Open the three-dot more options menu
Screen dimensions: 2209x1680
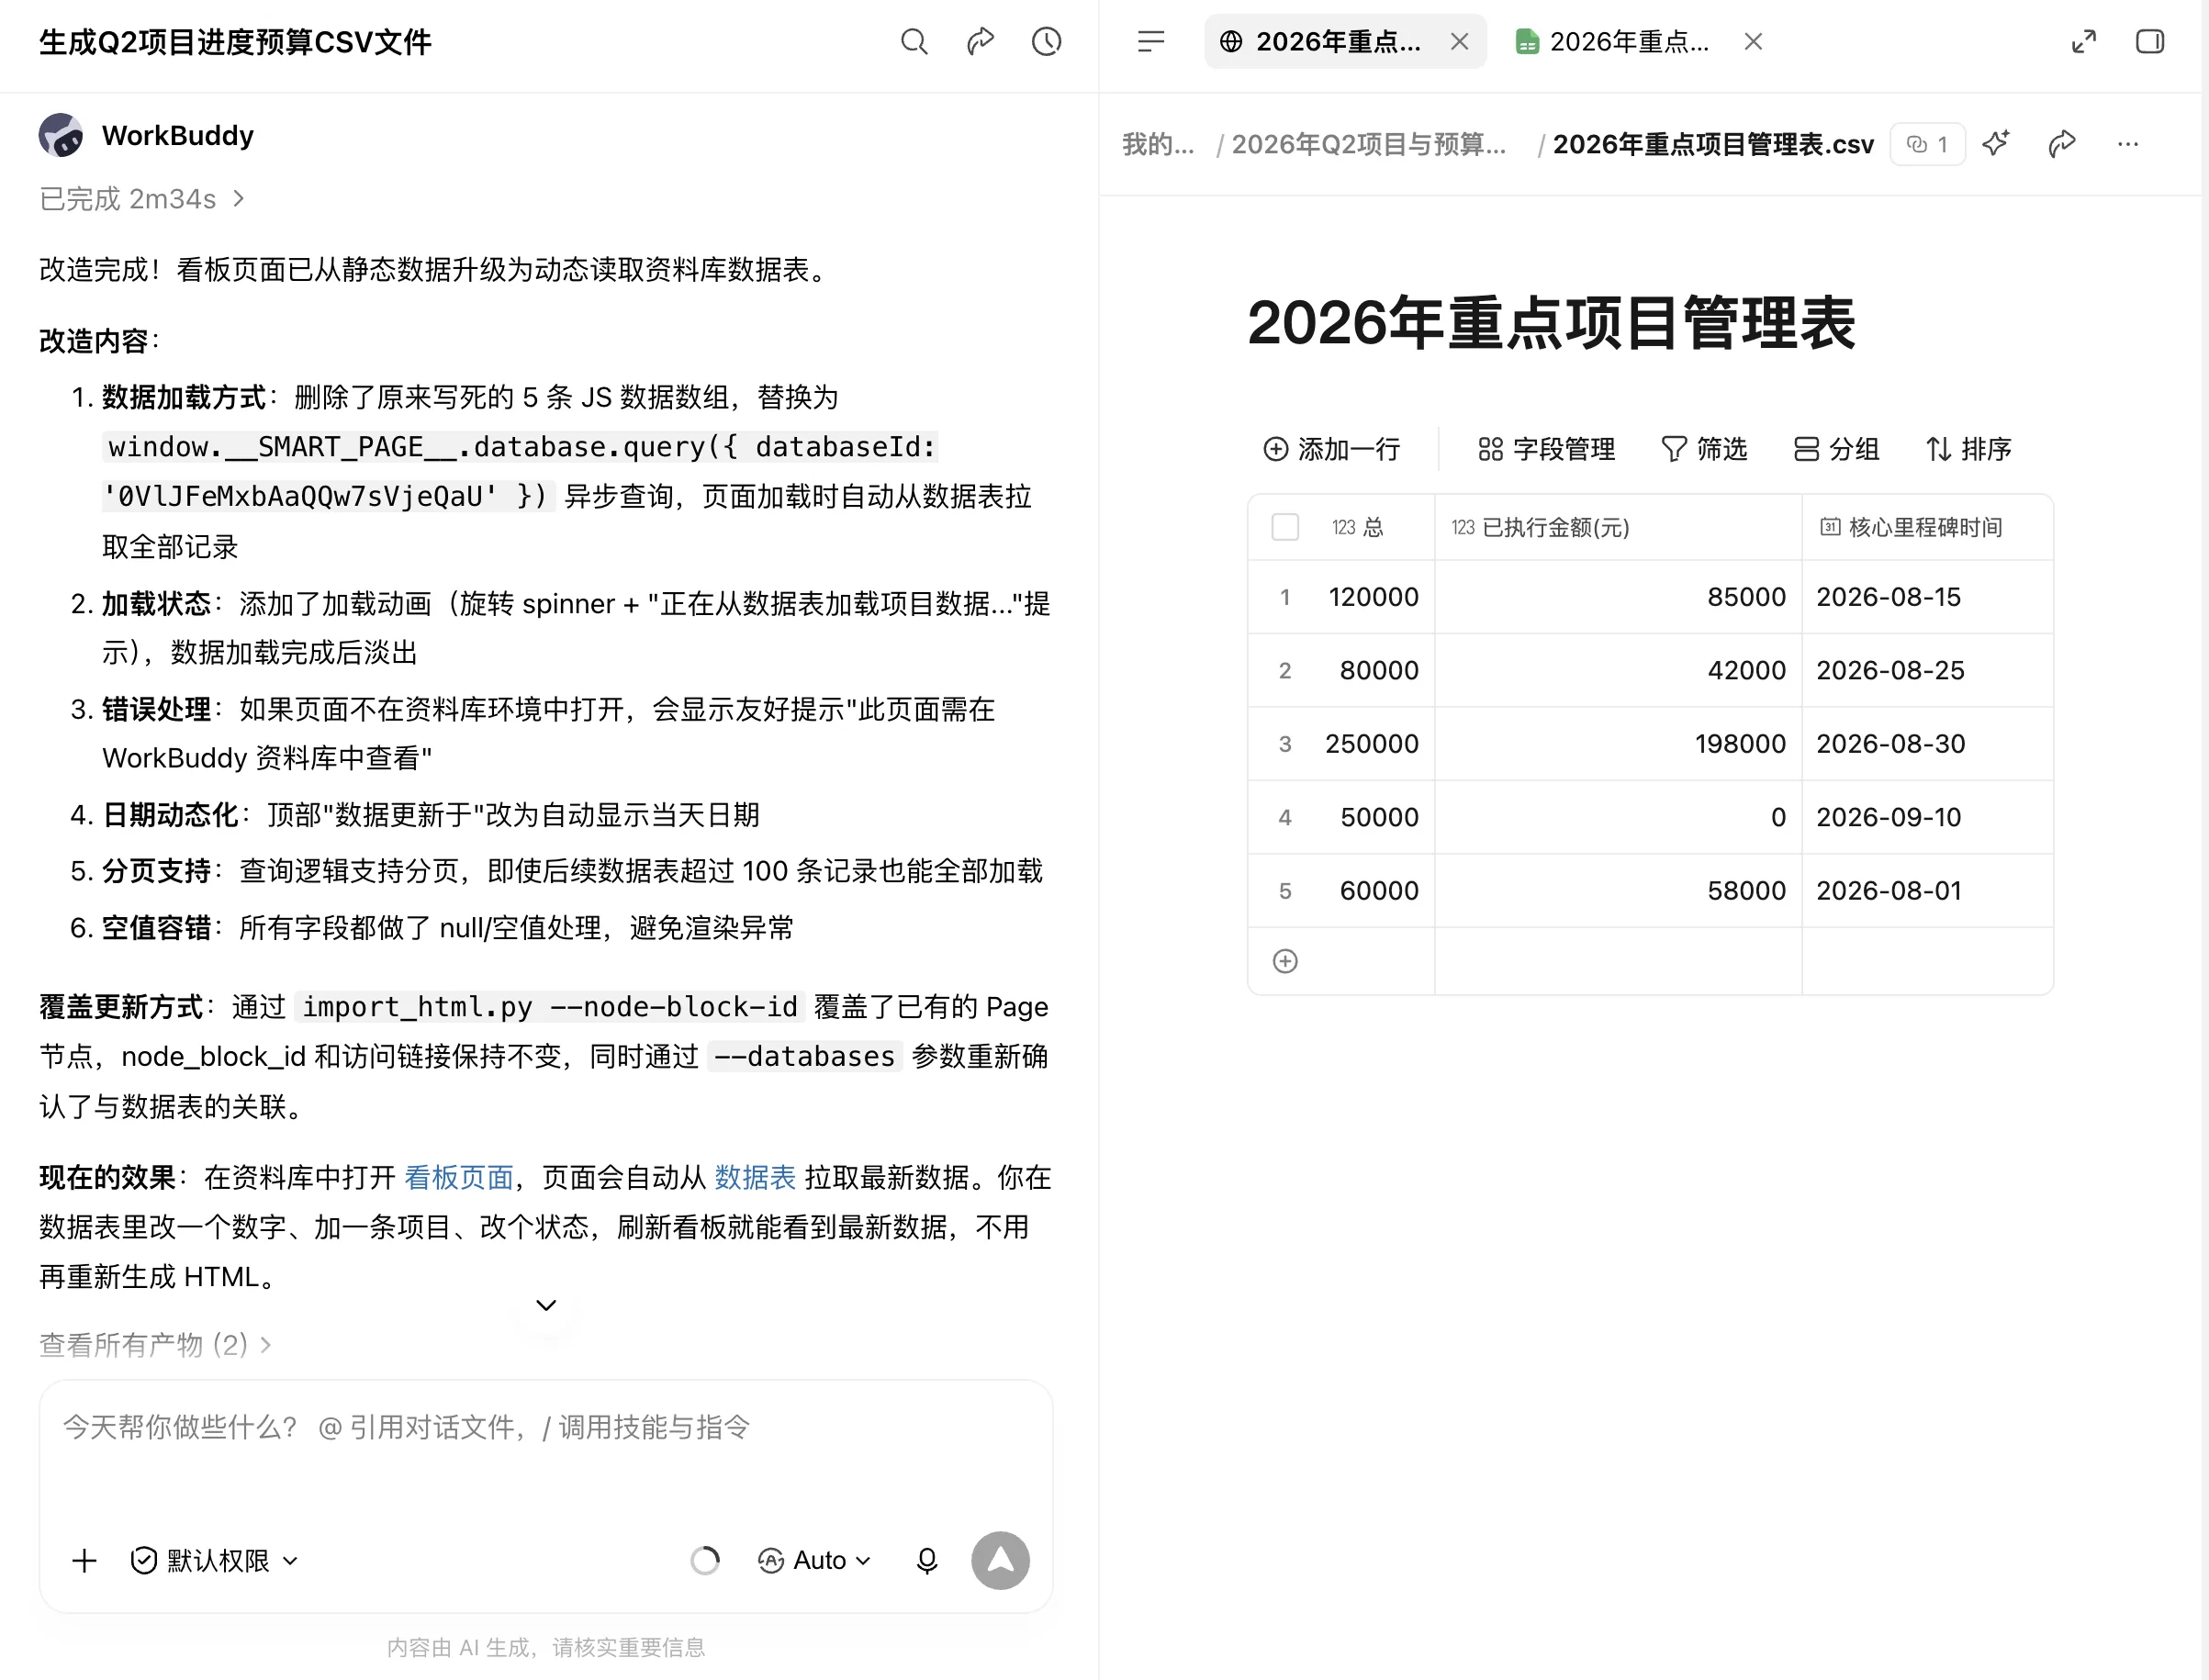coord(2127,144)
